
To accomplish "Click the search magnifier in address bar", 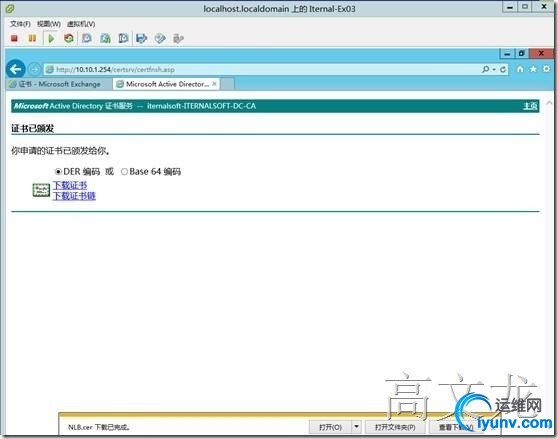I will (x=485, y=69).
